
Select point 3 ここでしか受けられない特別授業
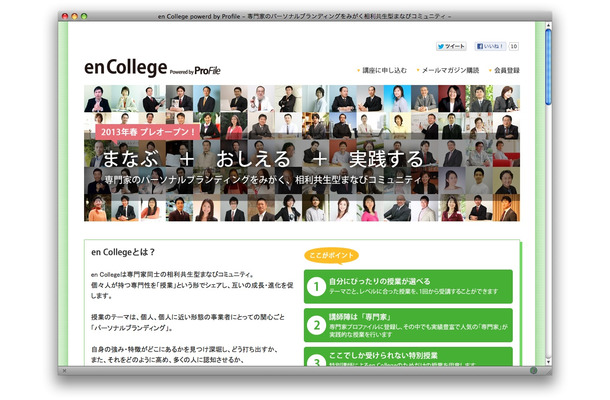tap(408, 357)
